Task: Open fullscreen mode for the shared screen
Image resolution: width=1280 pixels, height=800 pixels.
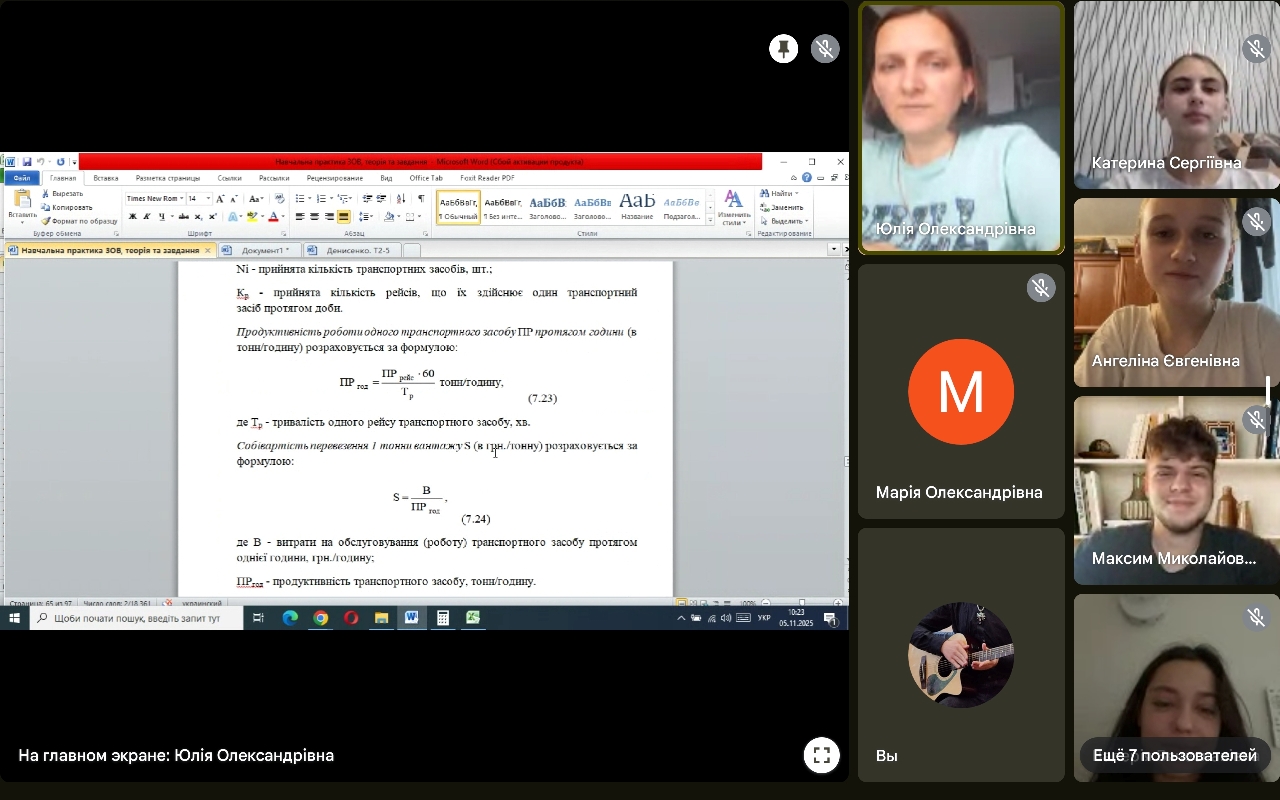Action: tap(821, 756)
